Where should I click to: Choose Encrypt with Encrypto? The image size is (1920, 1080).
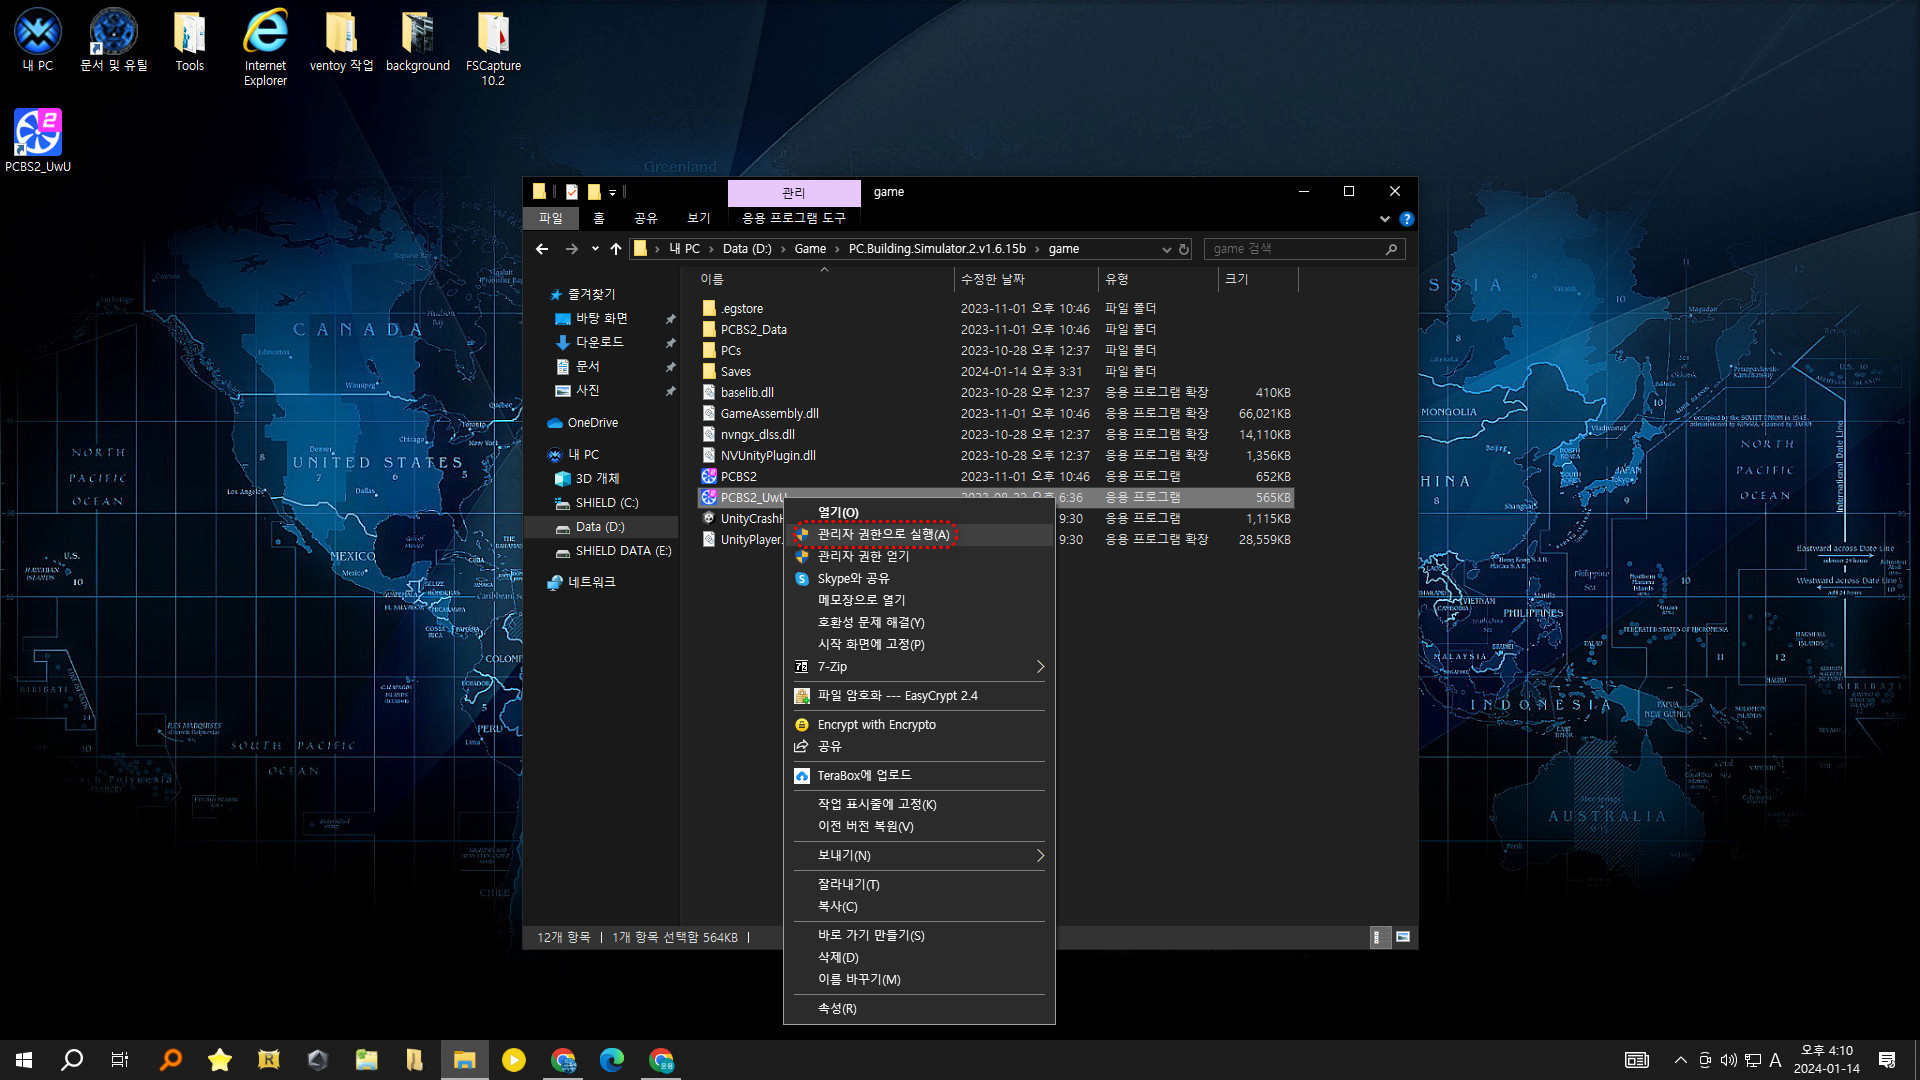point(919,725)
